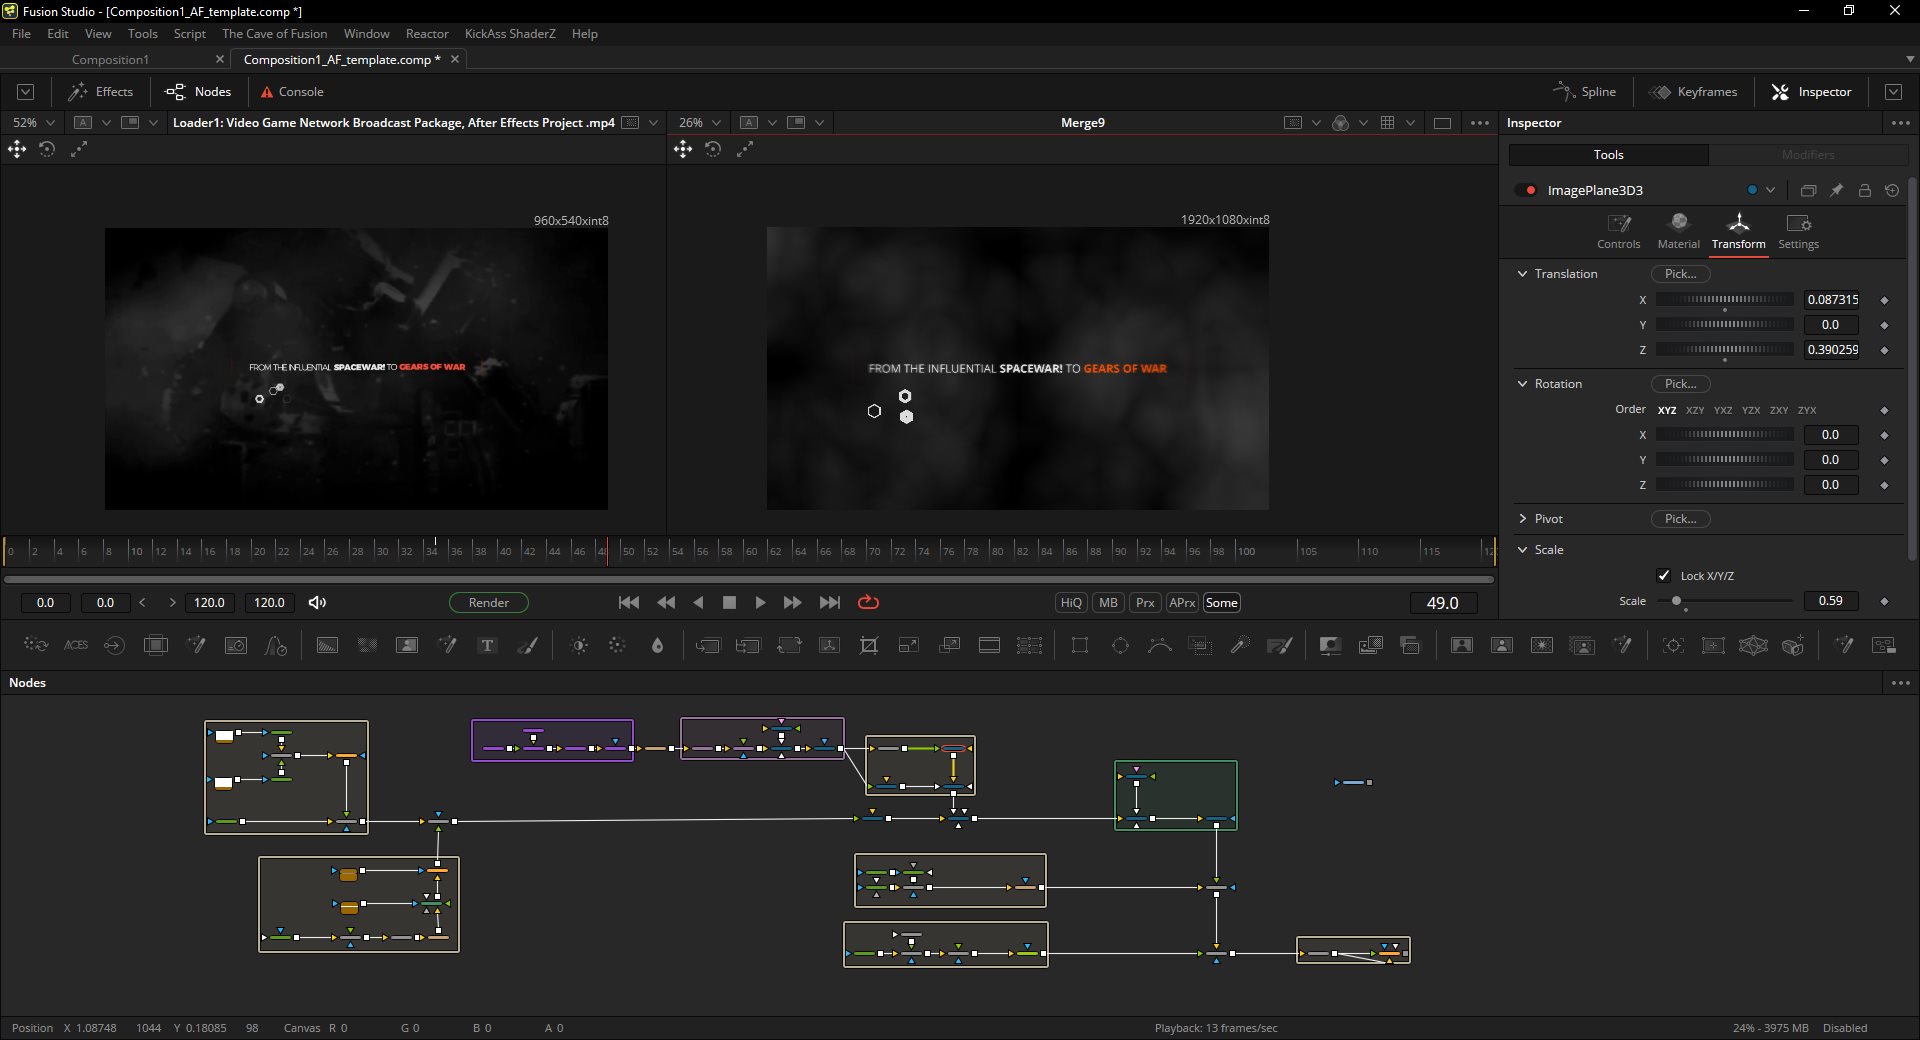Open the Nodes panel options menu
The height and width of the screenshot is (1040, 1920).
coord(1900,683)
